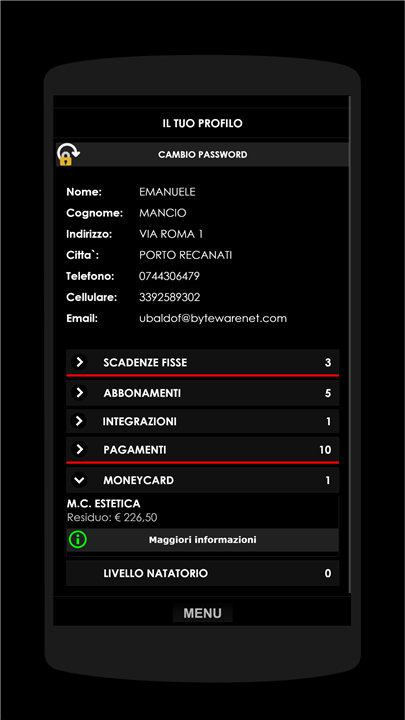The height and width of the screenshot is (720, 405).
Task: Open the MENU button at bottom
Action: click(202, 613)
